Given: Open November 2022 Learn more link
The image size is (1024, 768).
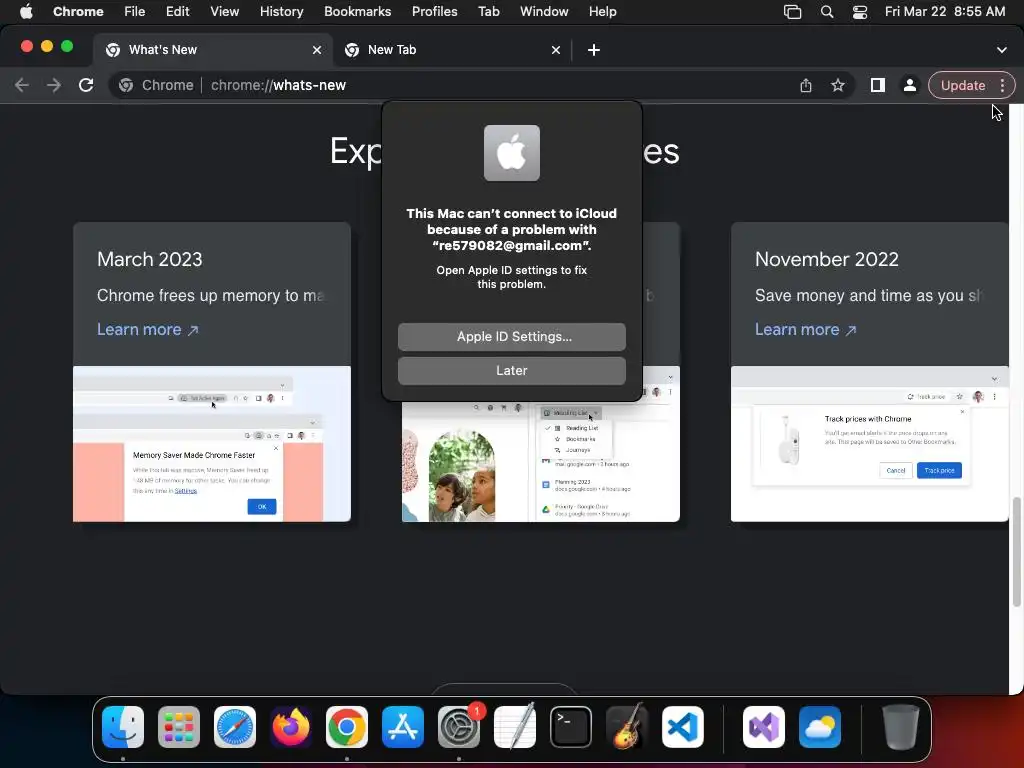Looking at the screenshot, I should click(805, 329).
